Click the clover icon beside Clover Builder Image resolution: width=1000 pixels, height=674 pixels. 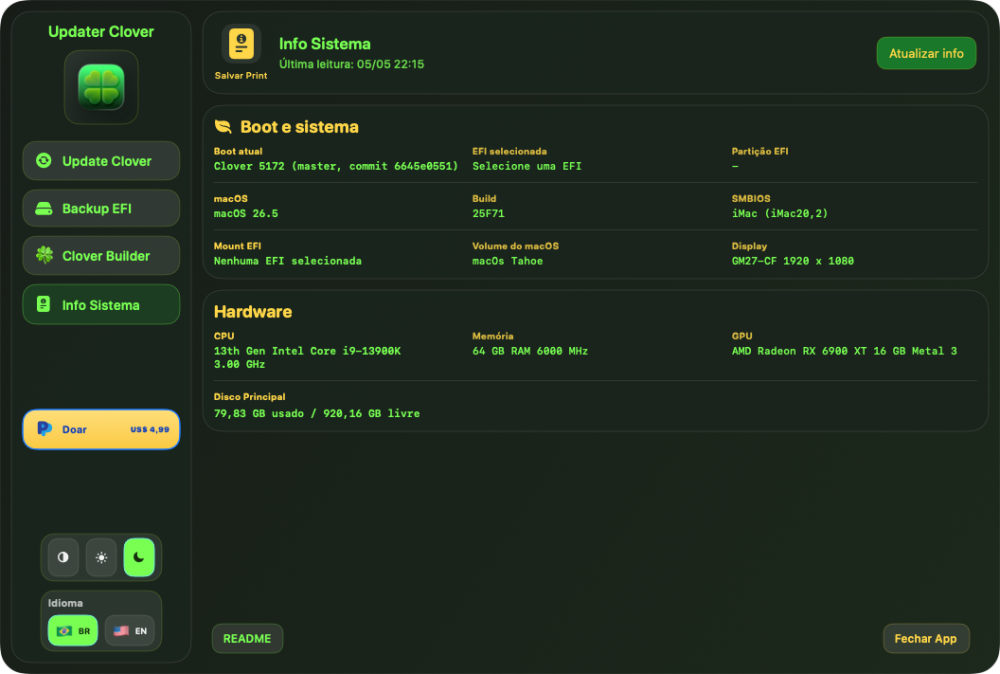pos(44,255)
